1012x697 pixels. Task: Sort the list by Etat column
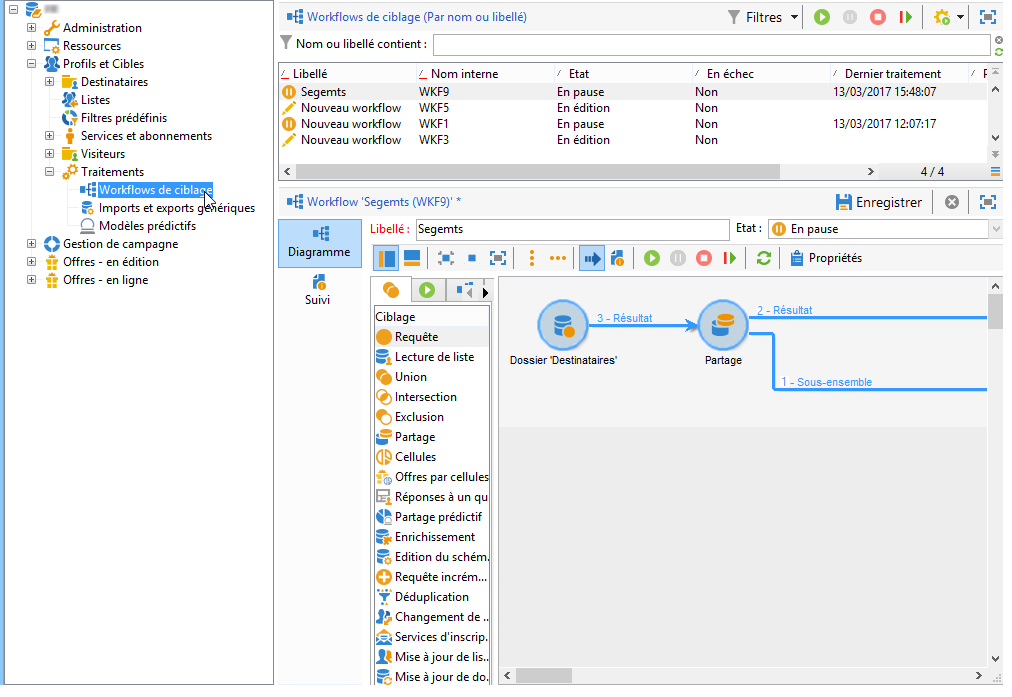coord(578,74)
